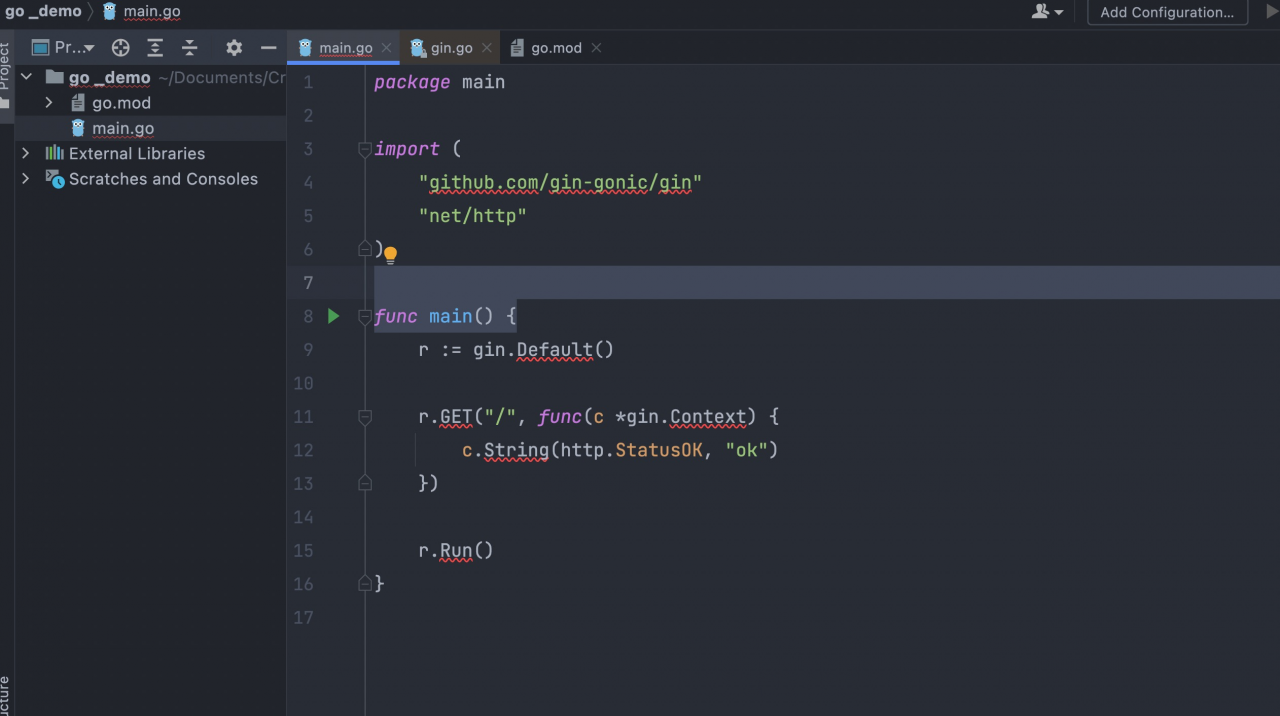1280x716 pixels.
Task: Click the yellow lightbulb quick-fix icon
Action: click(391, 255)
